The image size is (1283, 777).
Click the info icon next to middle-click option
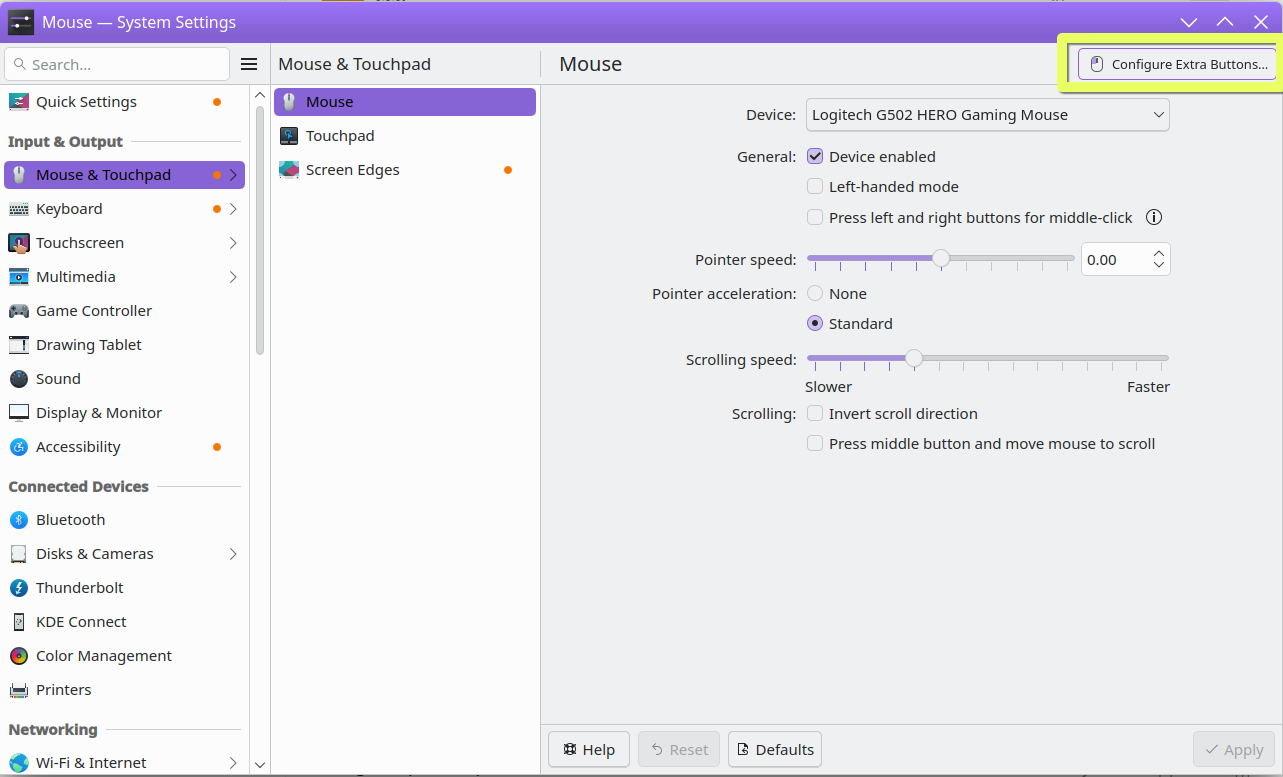(1154, 217)
